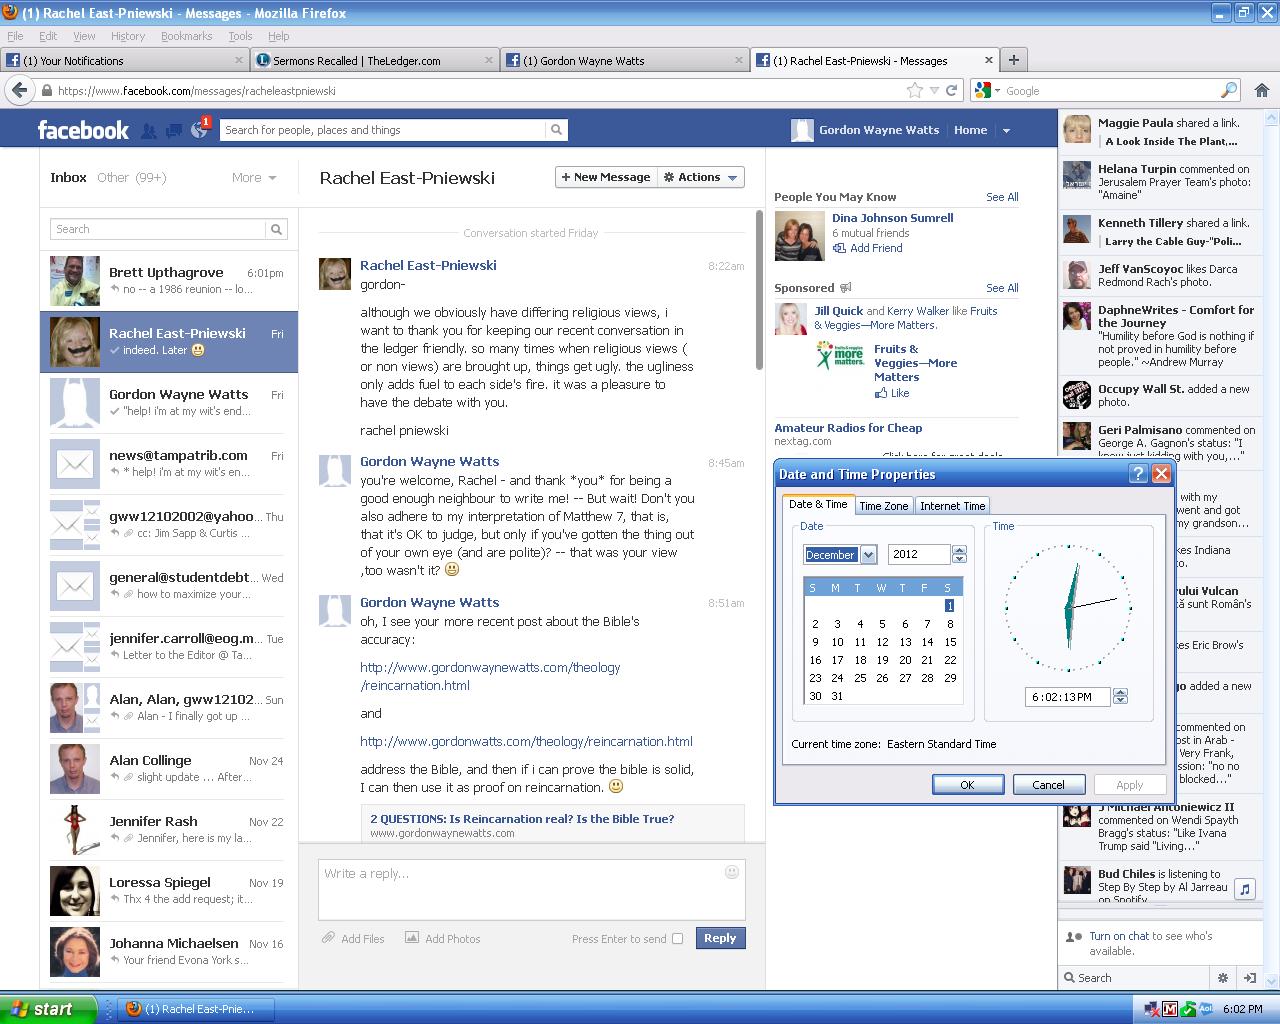
Task: Click the music note next to Bud Chiles
Action: point(1244,889)
